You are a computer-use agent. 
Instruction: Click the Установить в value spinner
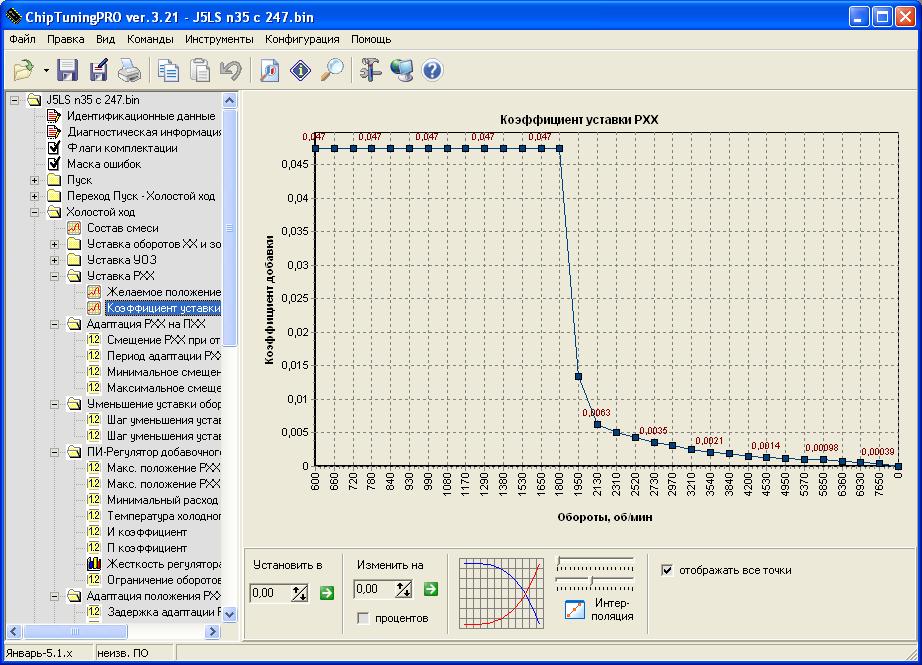click(300, 593)
